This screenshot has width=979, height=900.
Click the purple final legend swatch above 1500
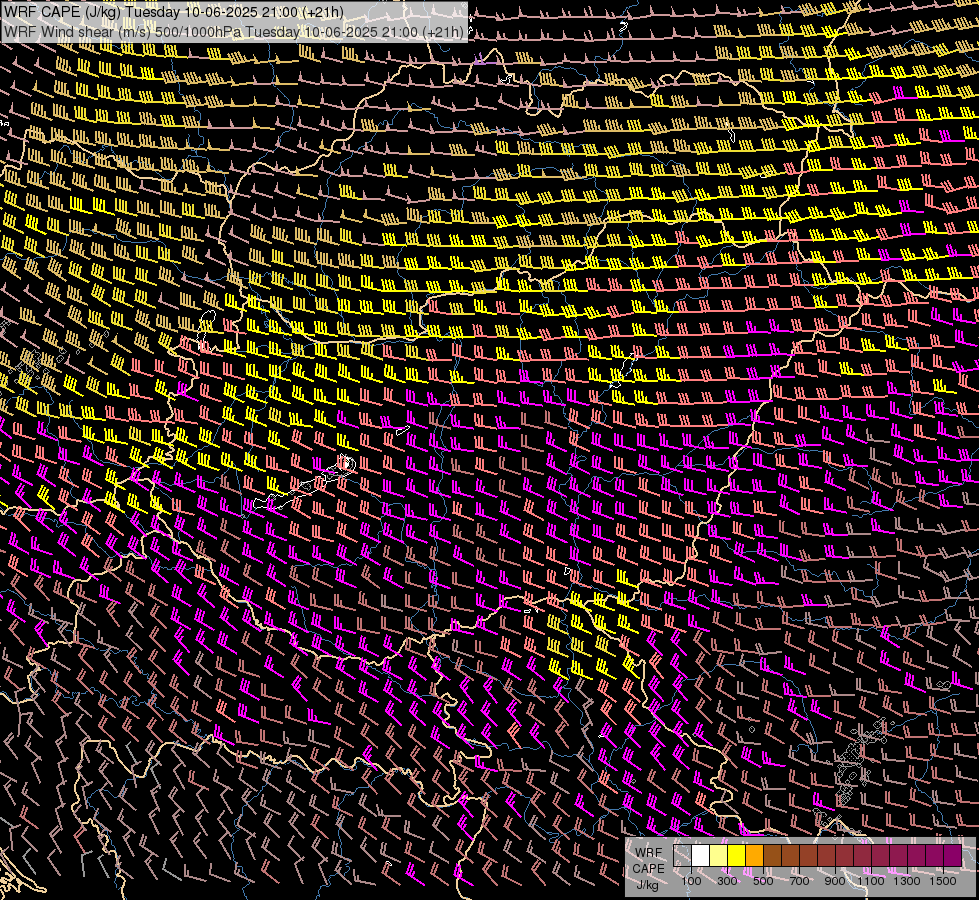(x=953, y=856)
